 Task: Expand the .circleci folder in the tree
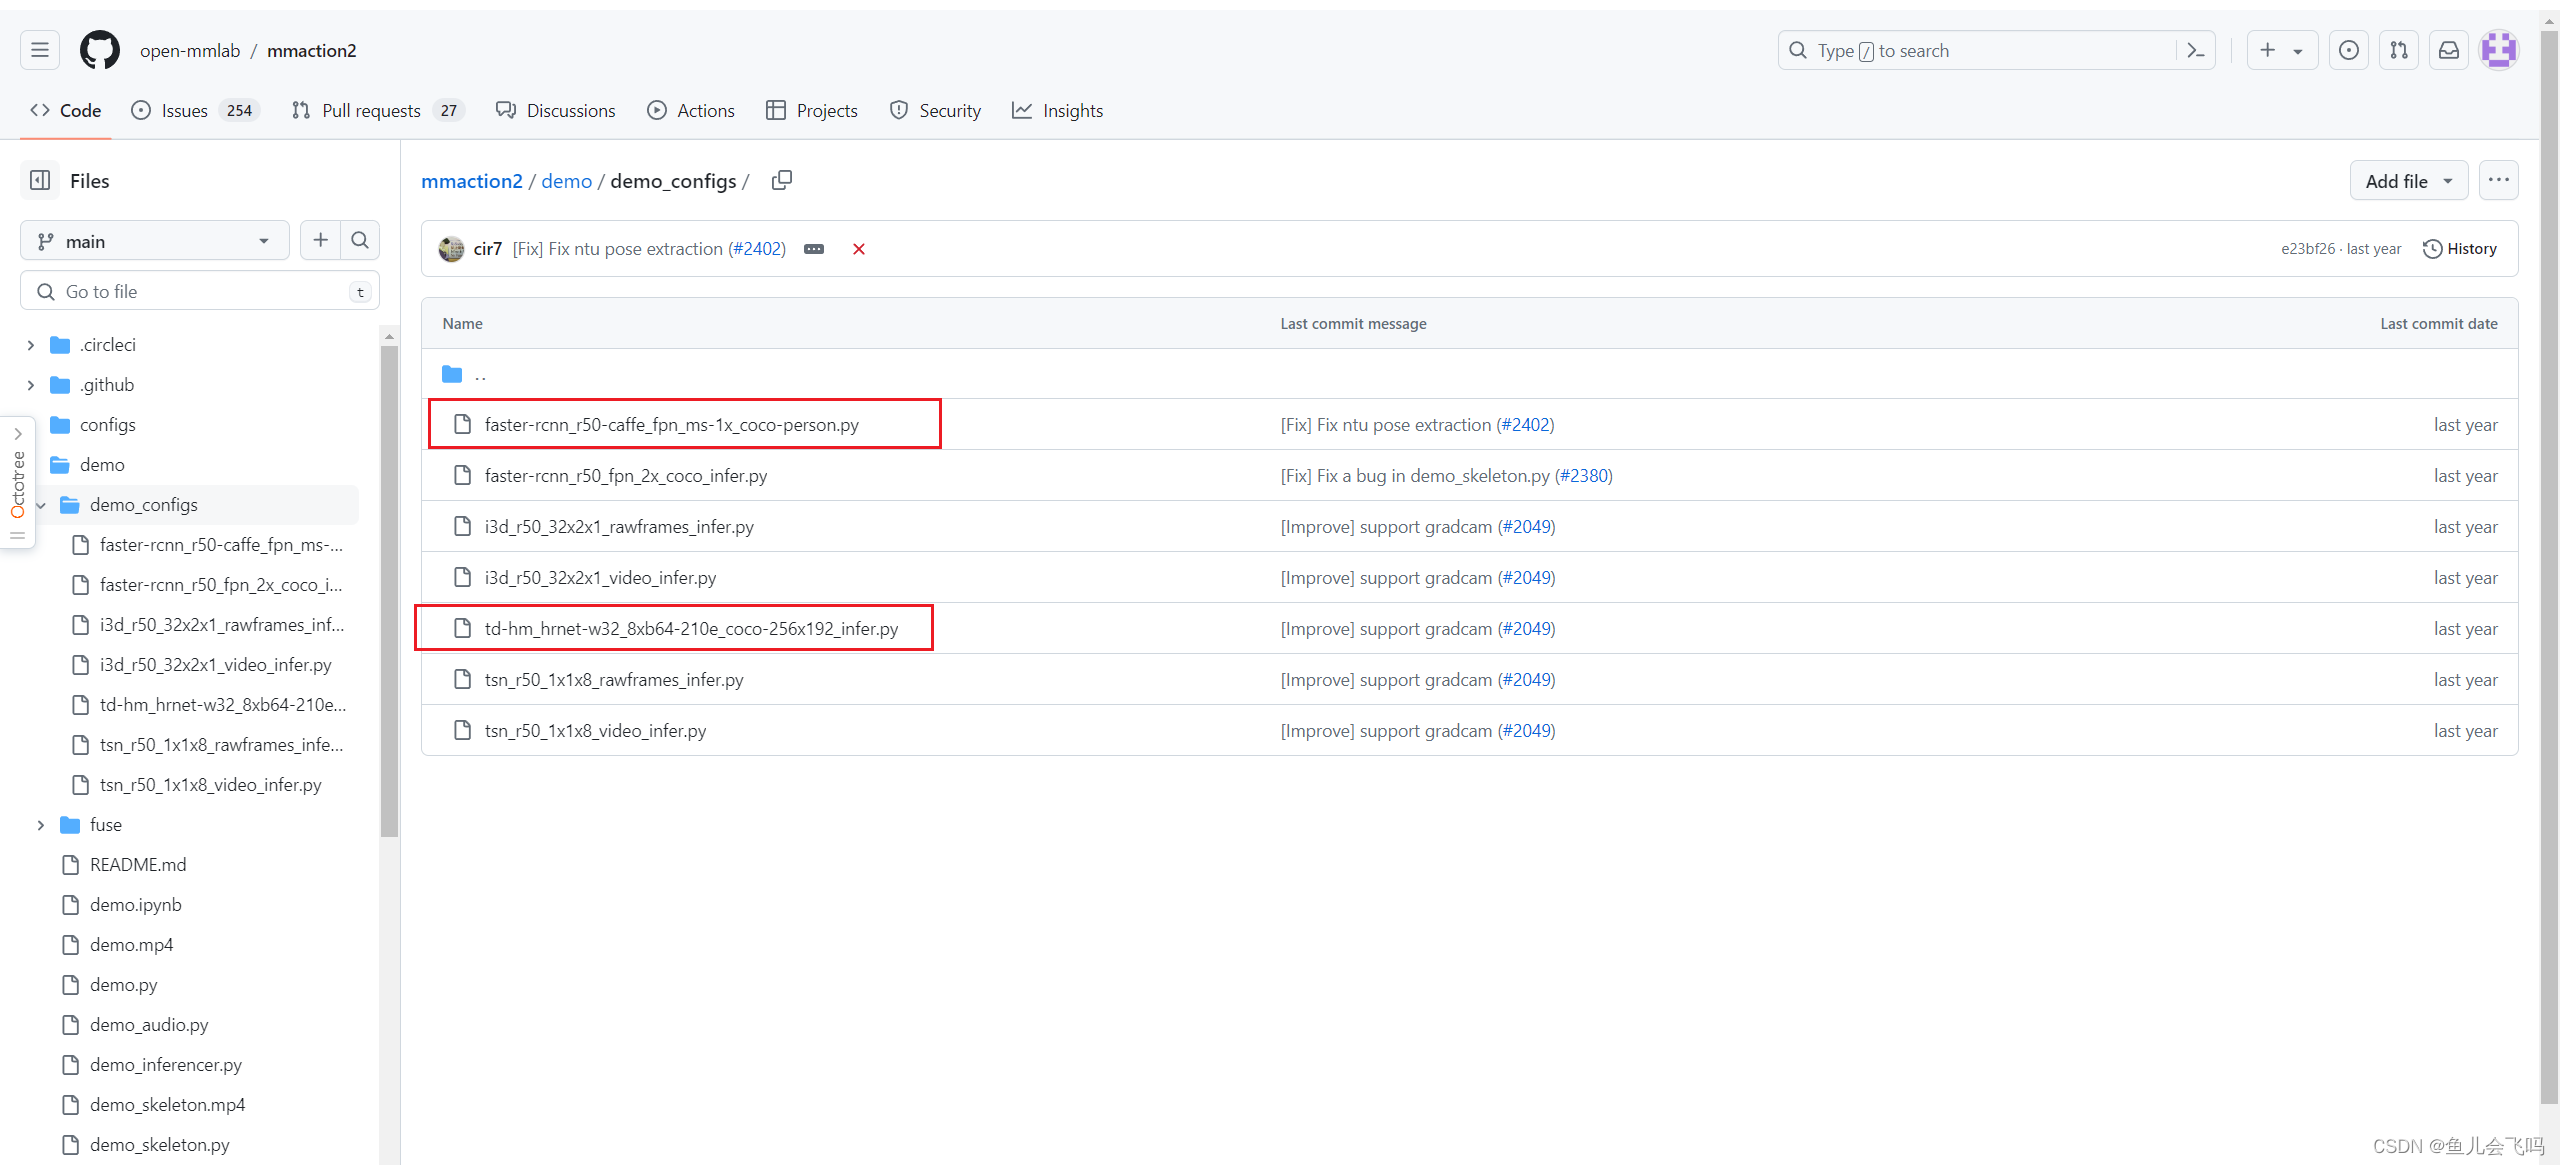coord(31,345)
